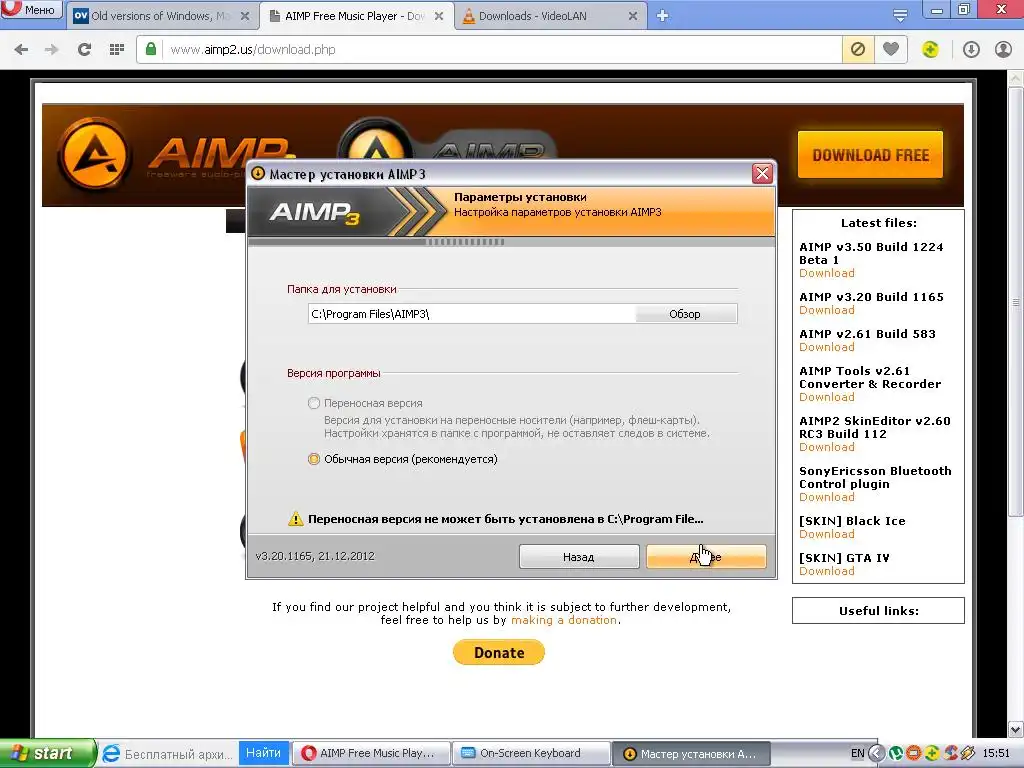The width and height of the screenshot is (1024, 768).
Task: Go forward to next page
Action: pyautogui.click(x=52, y=50)
